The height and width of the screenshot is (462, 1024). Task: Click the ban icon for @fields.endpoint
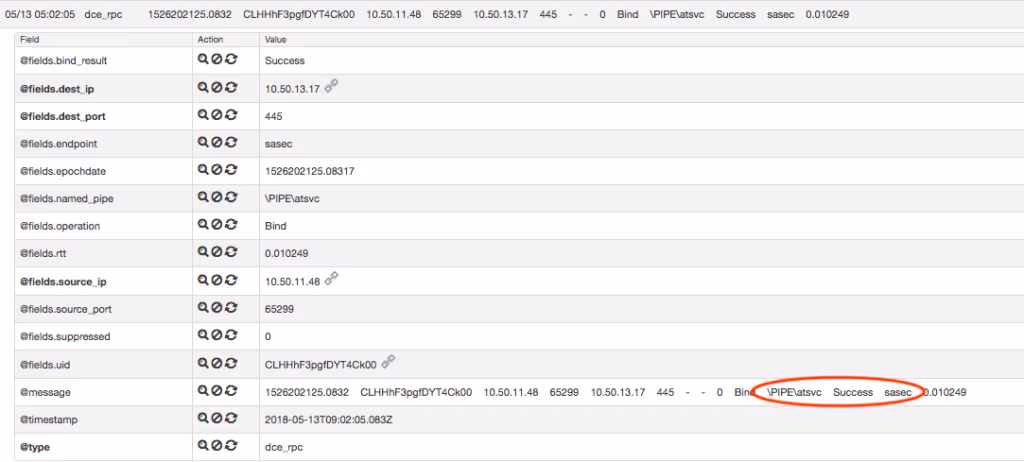pos(217,142)
